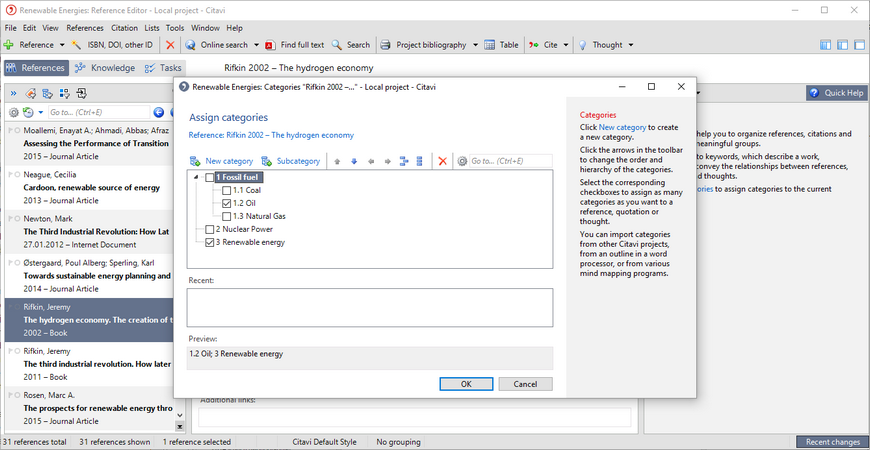This screenshot has height=450, width=870.
Task: Click the New category link in help text
Action: 623,127
